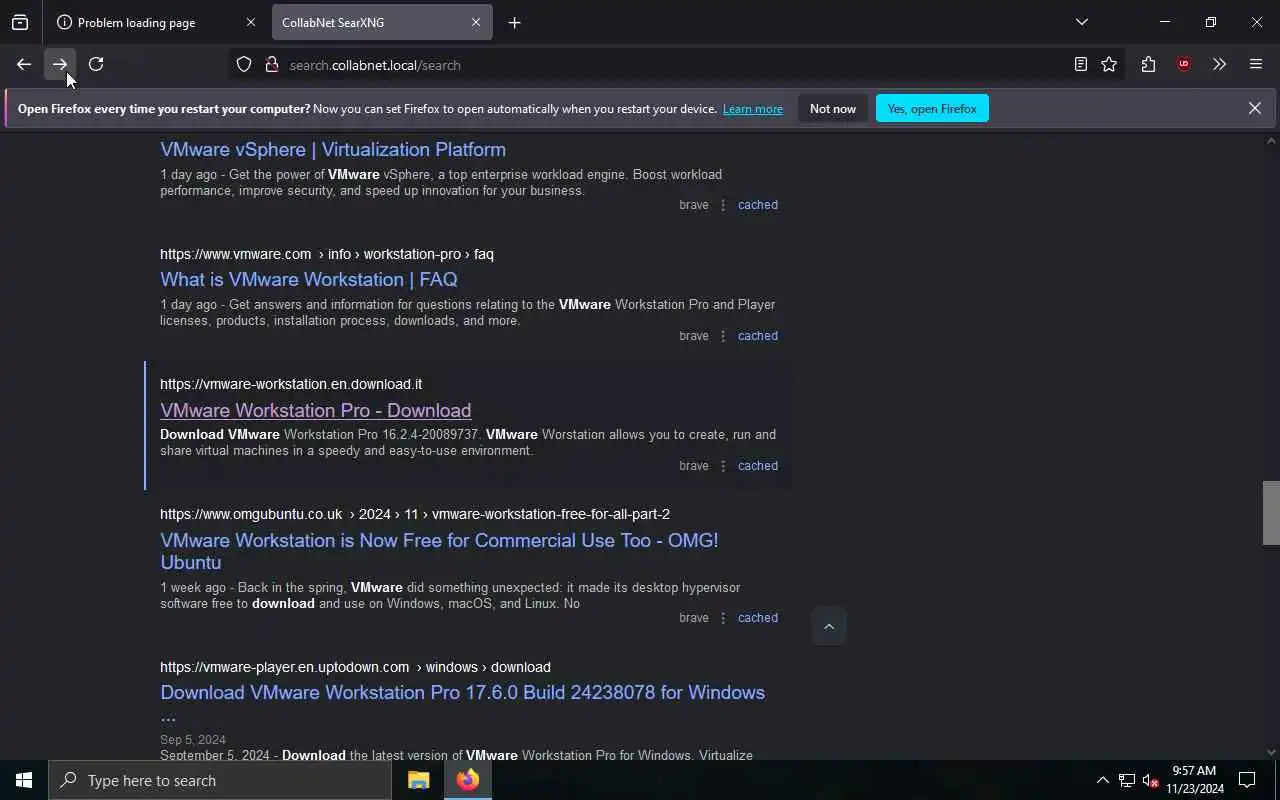Click the scrollbar up arrow
1280x800 pixels.
[1271, 141]
